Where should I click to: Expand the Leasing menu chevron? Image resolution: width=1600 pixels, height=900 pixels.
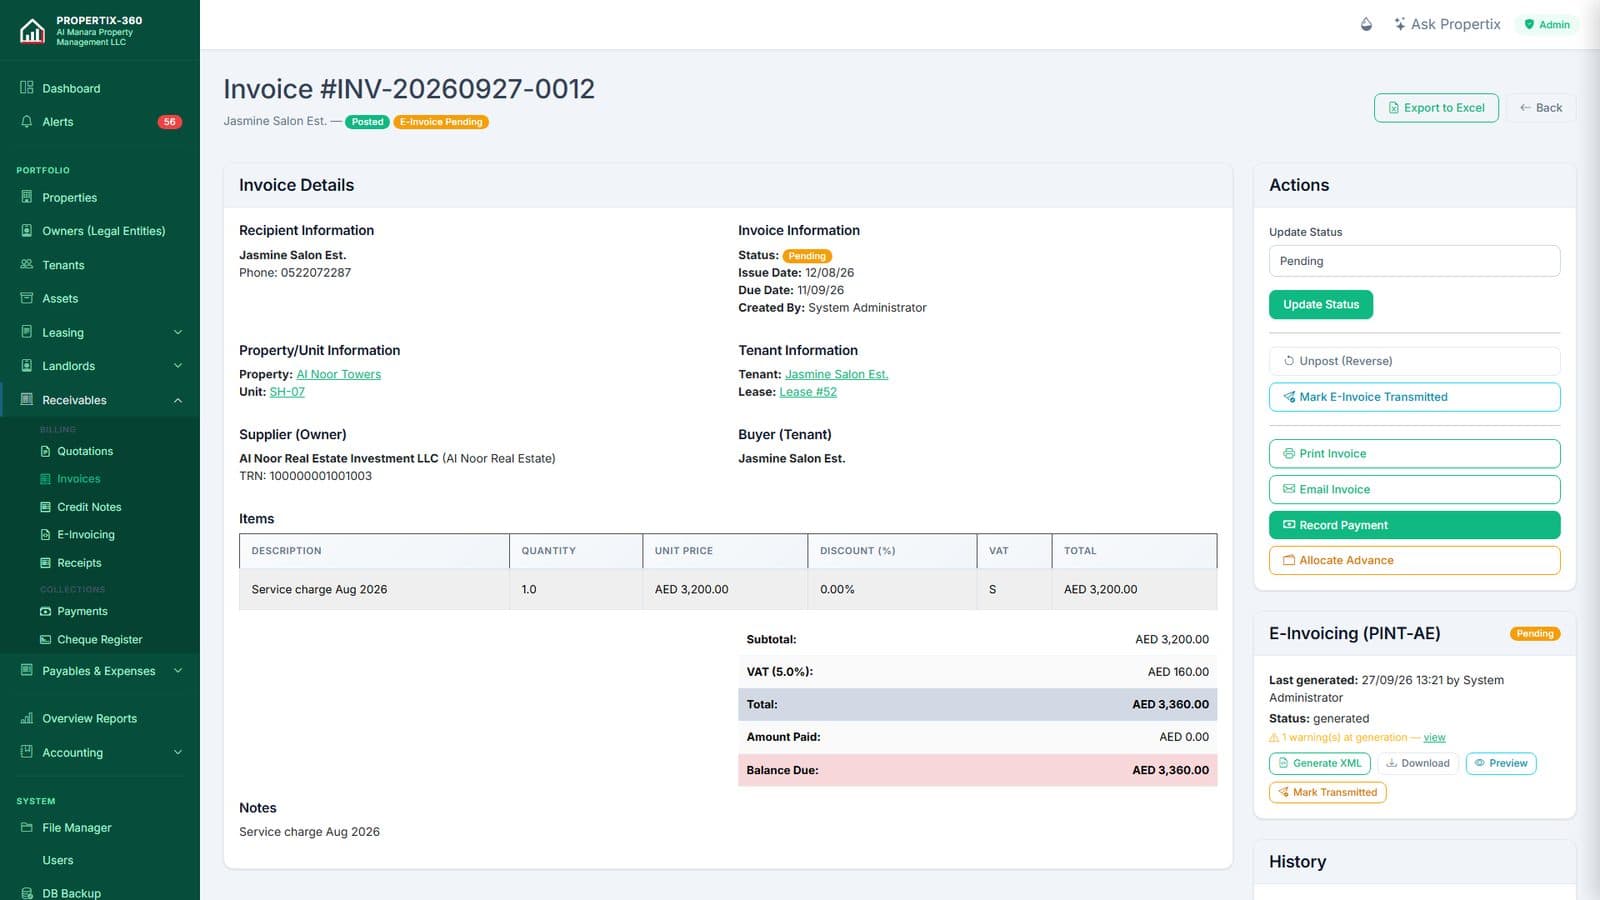[x=178, y=332]
